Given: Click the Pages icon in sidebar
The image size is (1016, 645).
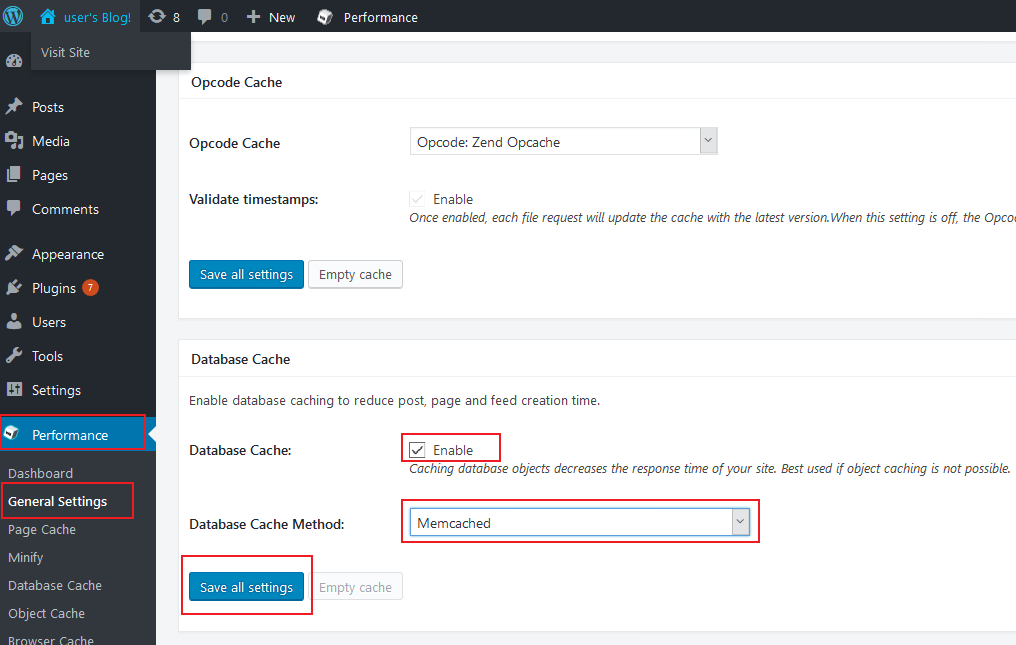Looking at the screenshot, I should click(x=14, y=174).
